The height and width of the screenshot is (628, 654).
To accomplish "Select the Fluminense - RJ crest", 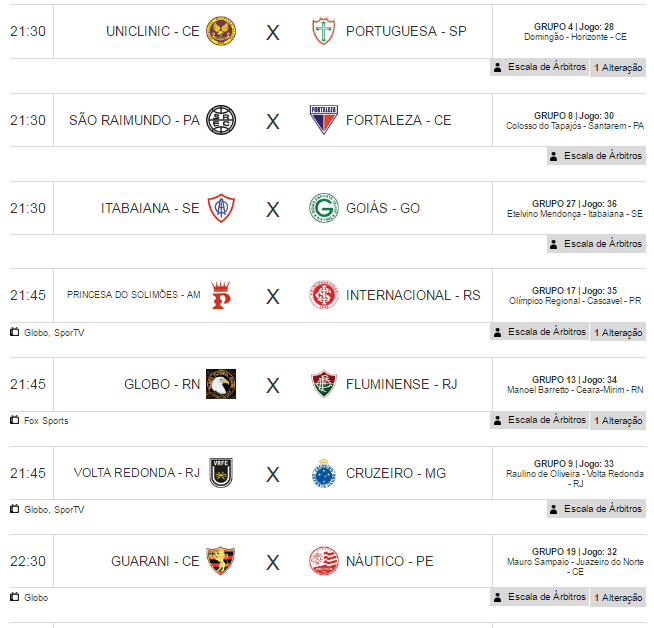I will click(x=324, y=384).
